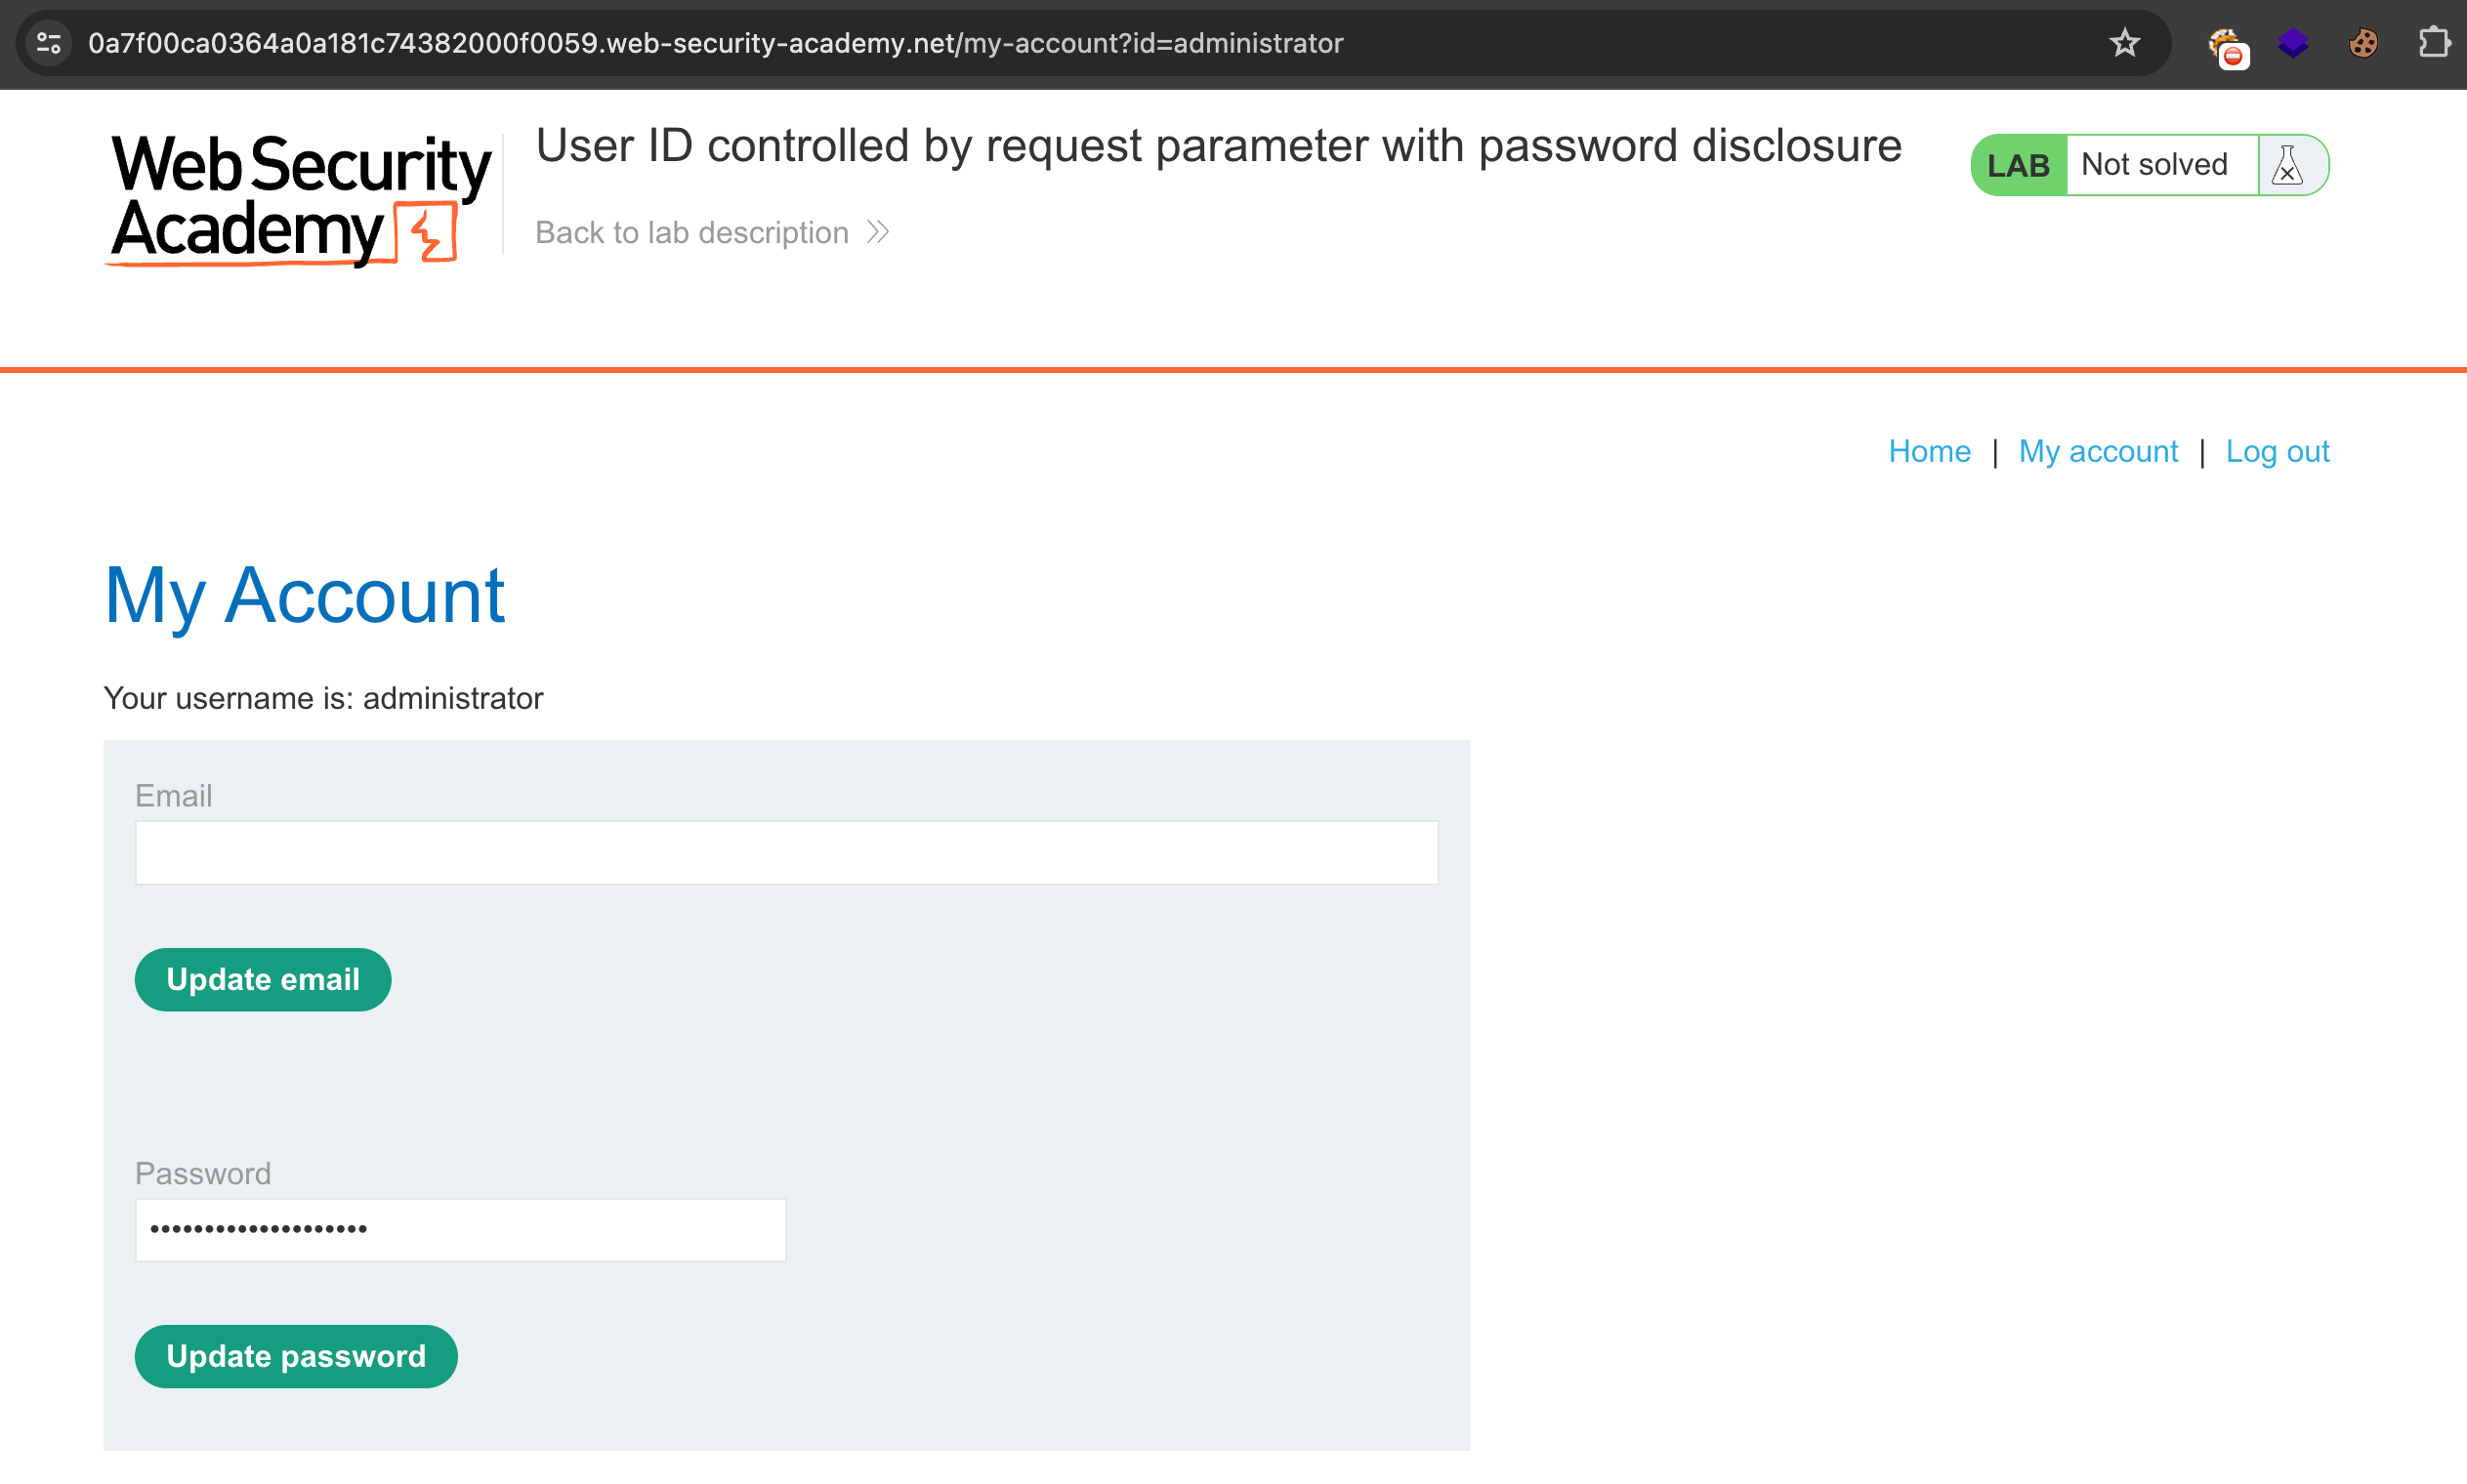Open the Extensions puzzle piece menu

tap(2433, 43)
